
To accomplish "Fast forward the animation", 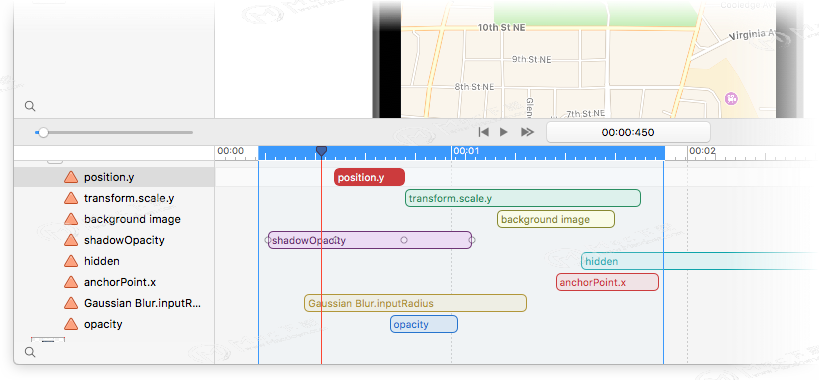I will pos(528,132).
